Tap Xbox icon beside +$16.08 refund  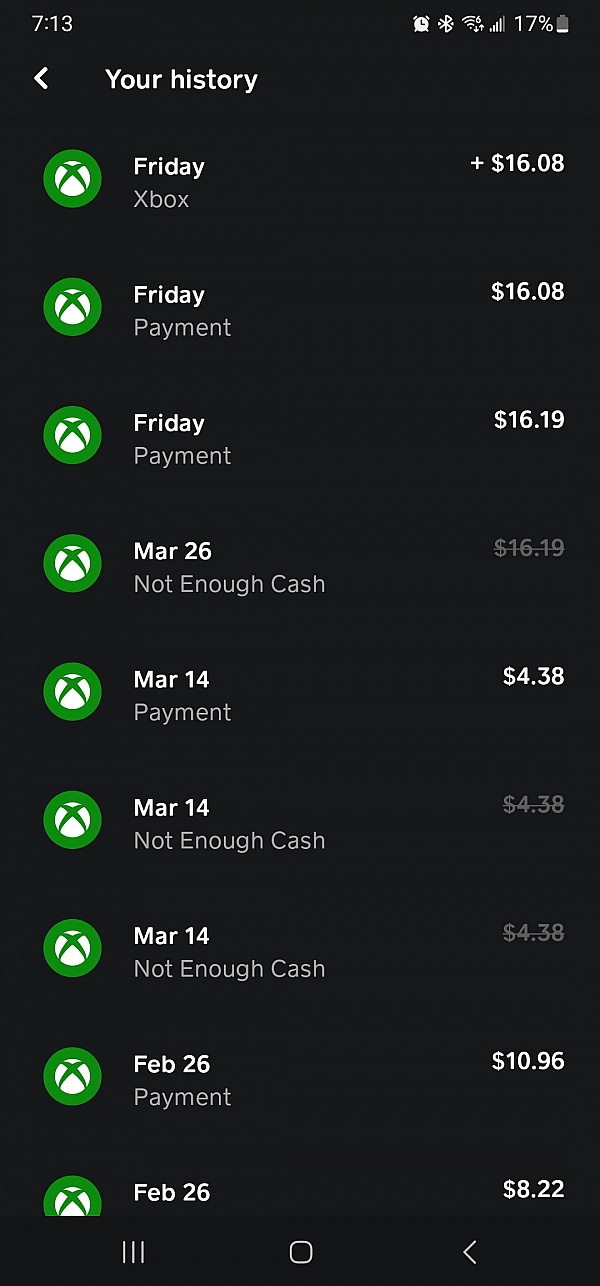click(x=72, y=179)
